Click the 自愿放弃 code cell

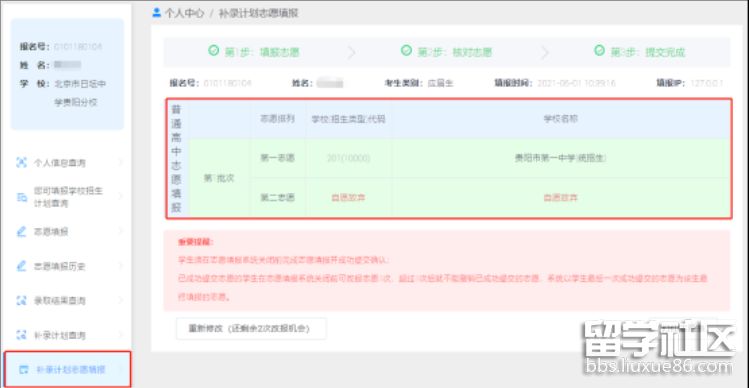(x=348, y=197)
